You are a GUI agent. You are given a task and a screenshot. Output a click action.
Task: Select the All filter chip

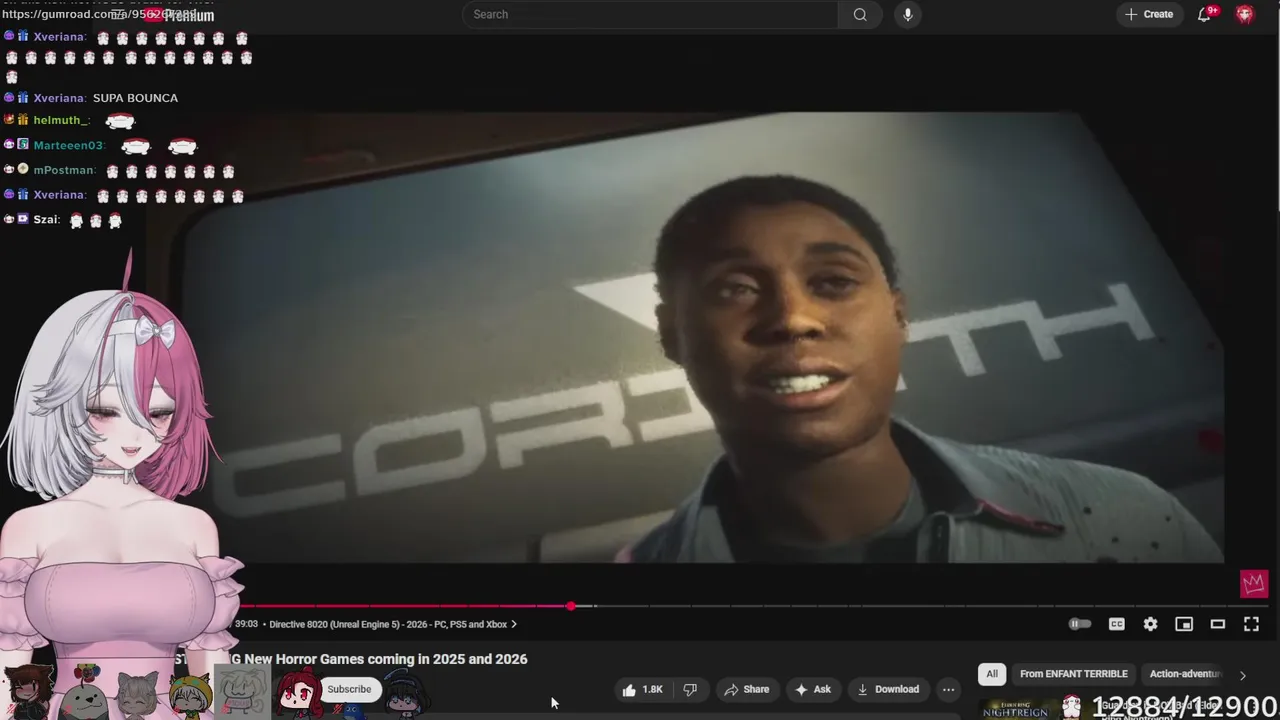click(x=992, y=674)
